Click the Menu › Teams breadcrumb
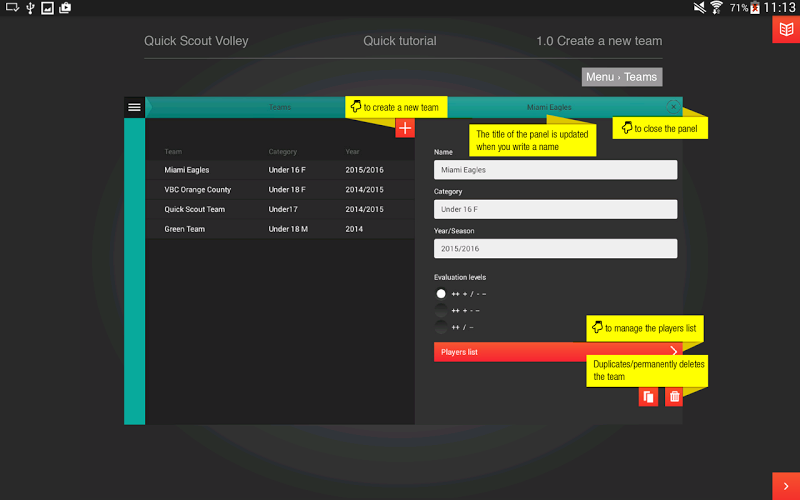The image size is (800, 500). [622, 77]
